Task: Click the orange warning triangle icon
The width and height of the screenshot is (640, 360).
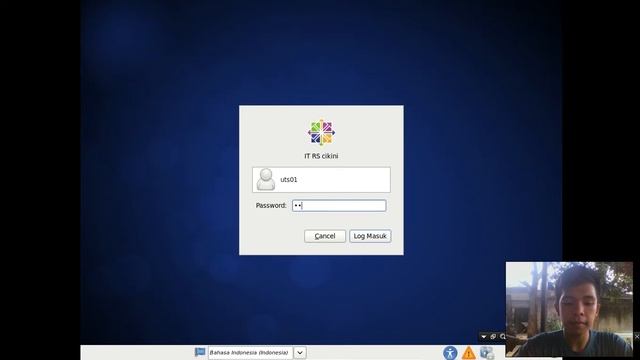Action: [x=469, y=353]
